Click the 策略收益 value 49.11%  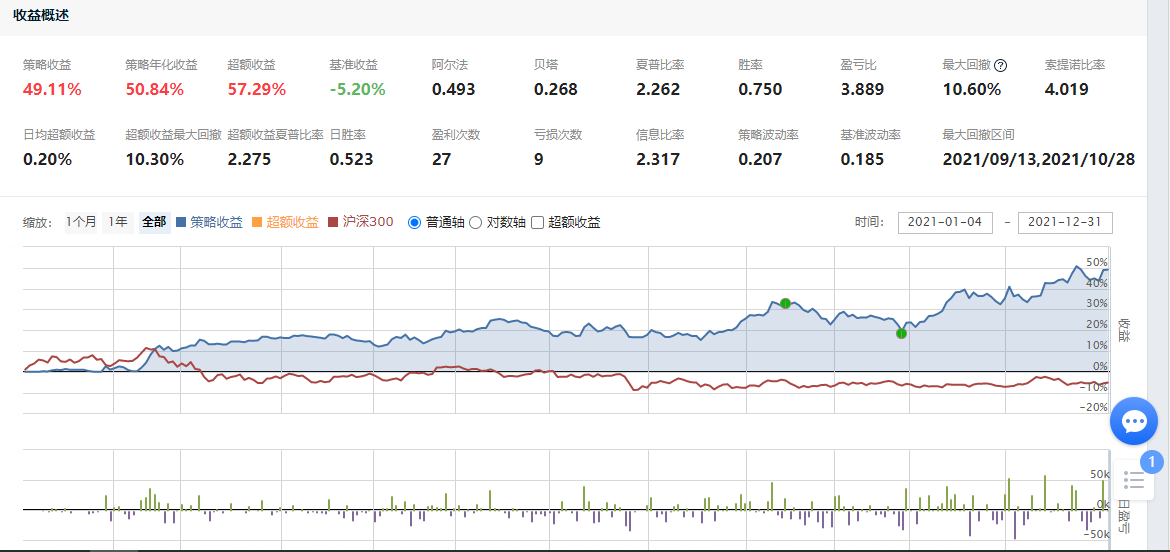[52, 90]
